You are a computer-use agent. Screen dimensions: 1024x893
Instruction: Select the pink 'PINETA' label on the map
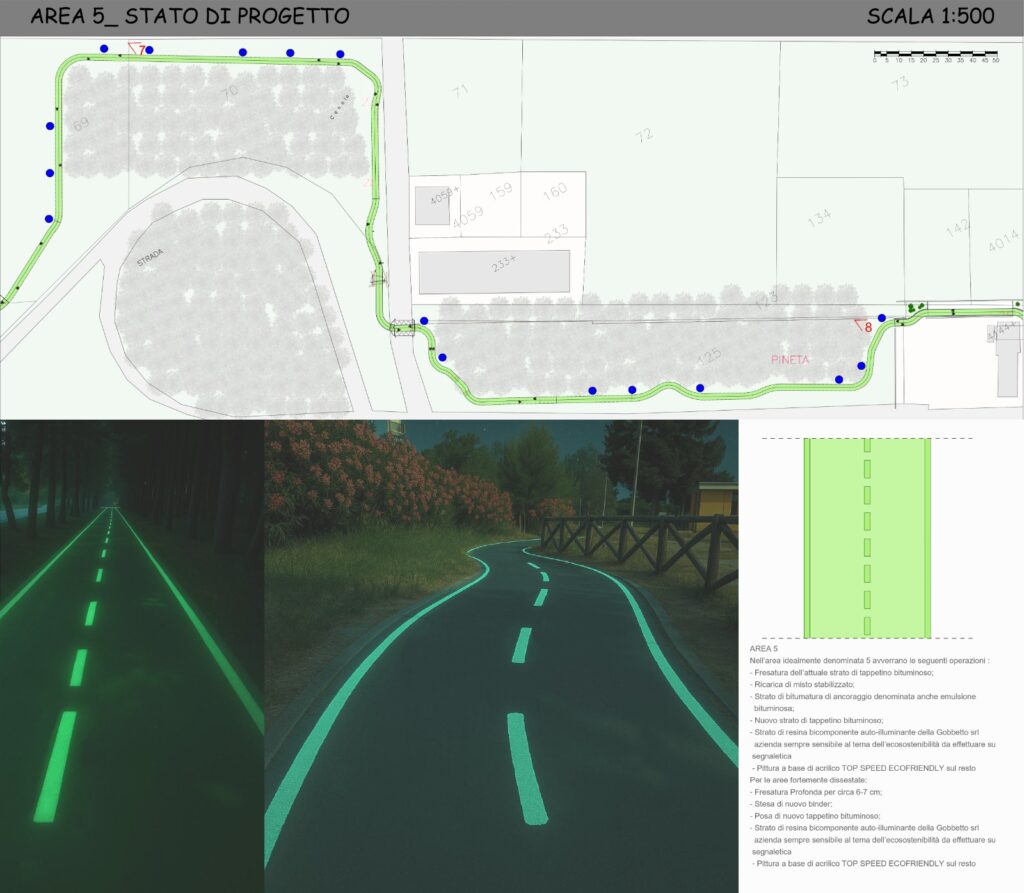pos(791,358)
